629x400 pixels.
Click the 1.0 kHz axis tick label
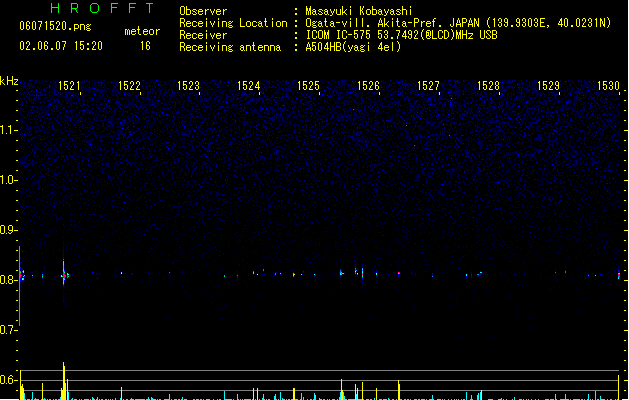pyautogui.click(x=8, y=180)
